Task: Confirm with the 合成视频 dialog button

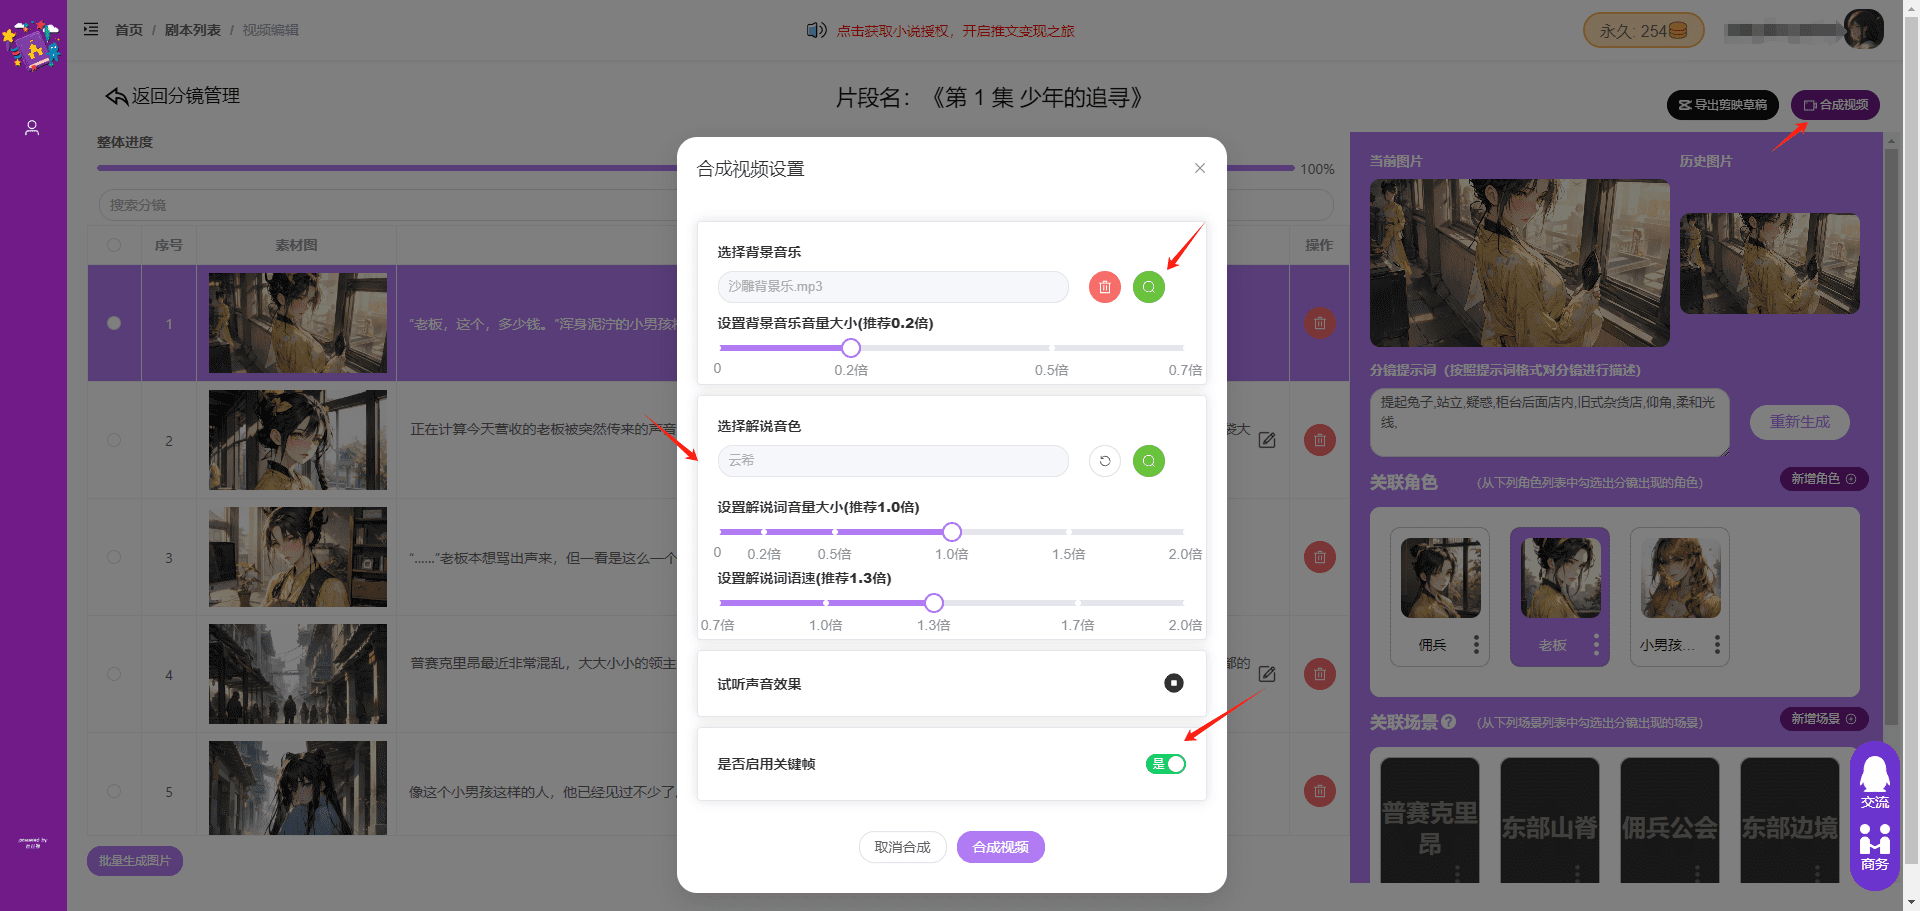Action: click(x=1000, y=847)
